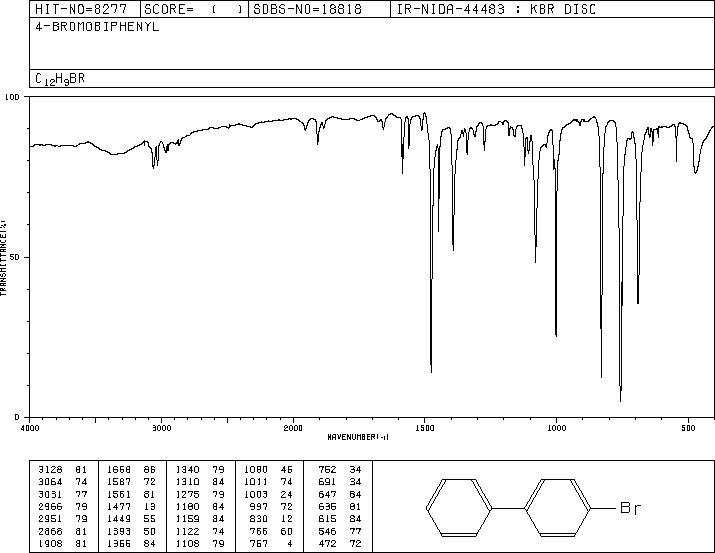This screenshot has height=553, width=715.
Task: Select peak table entry 691
Action: pyautogui.click(x=327, y=482)
